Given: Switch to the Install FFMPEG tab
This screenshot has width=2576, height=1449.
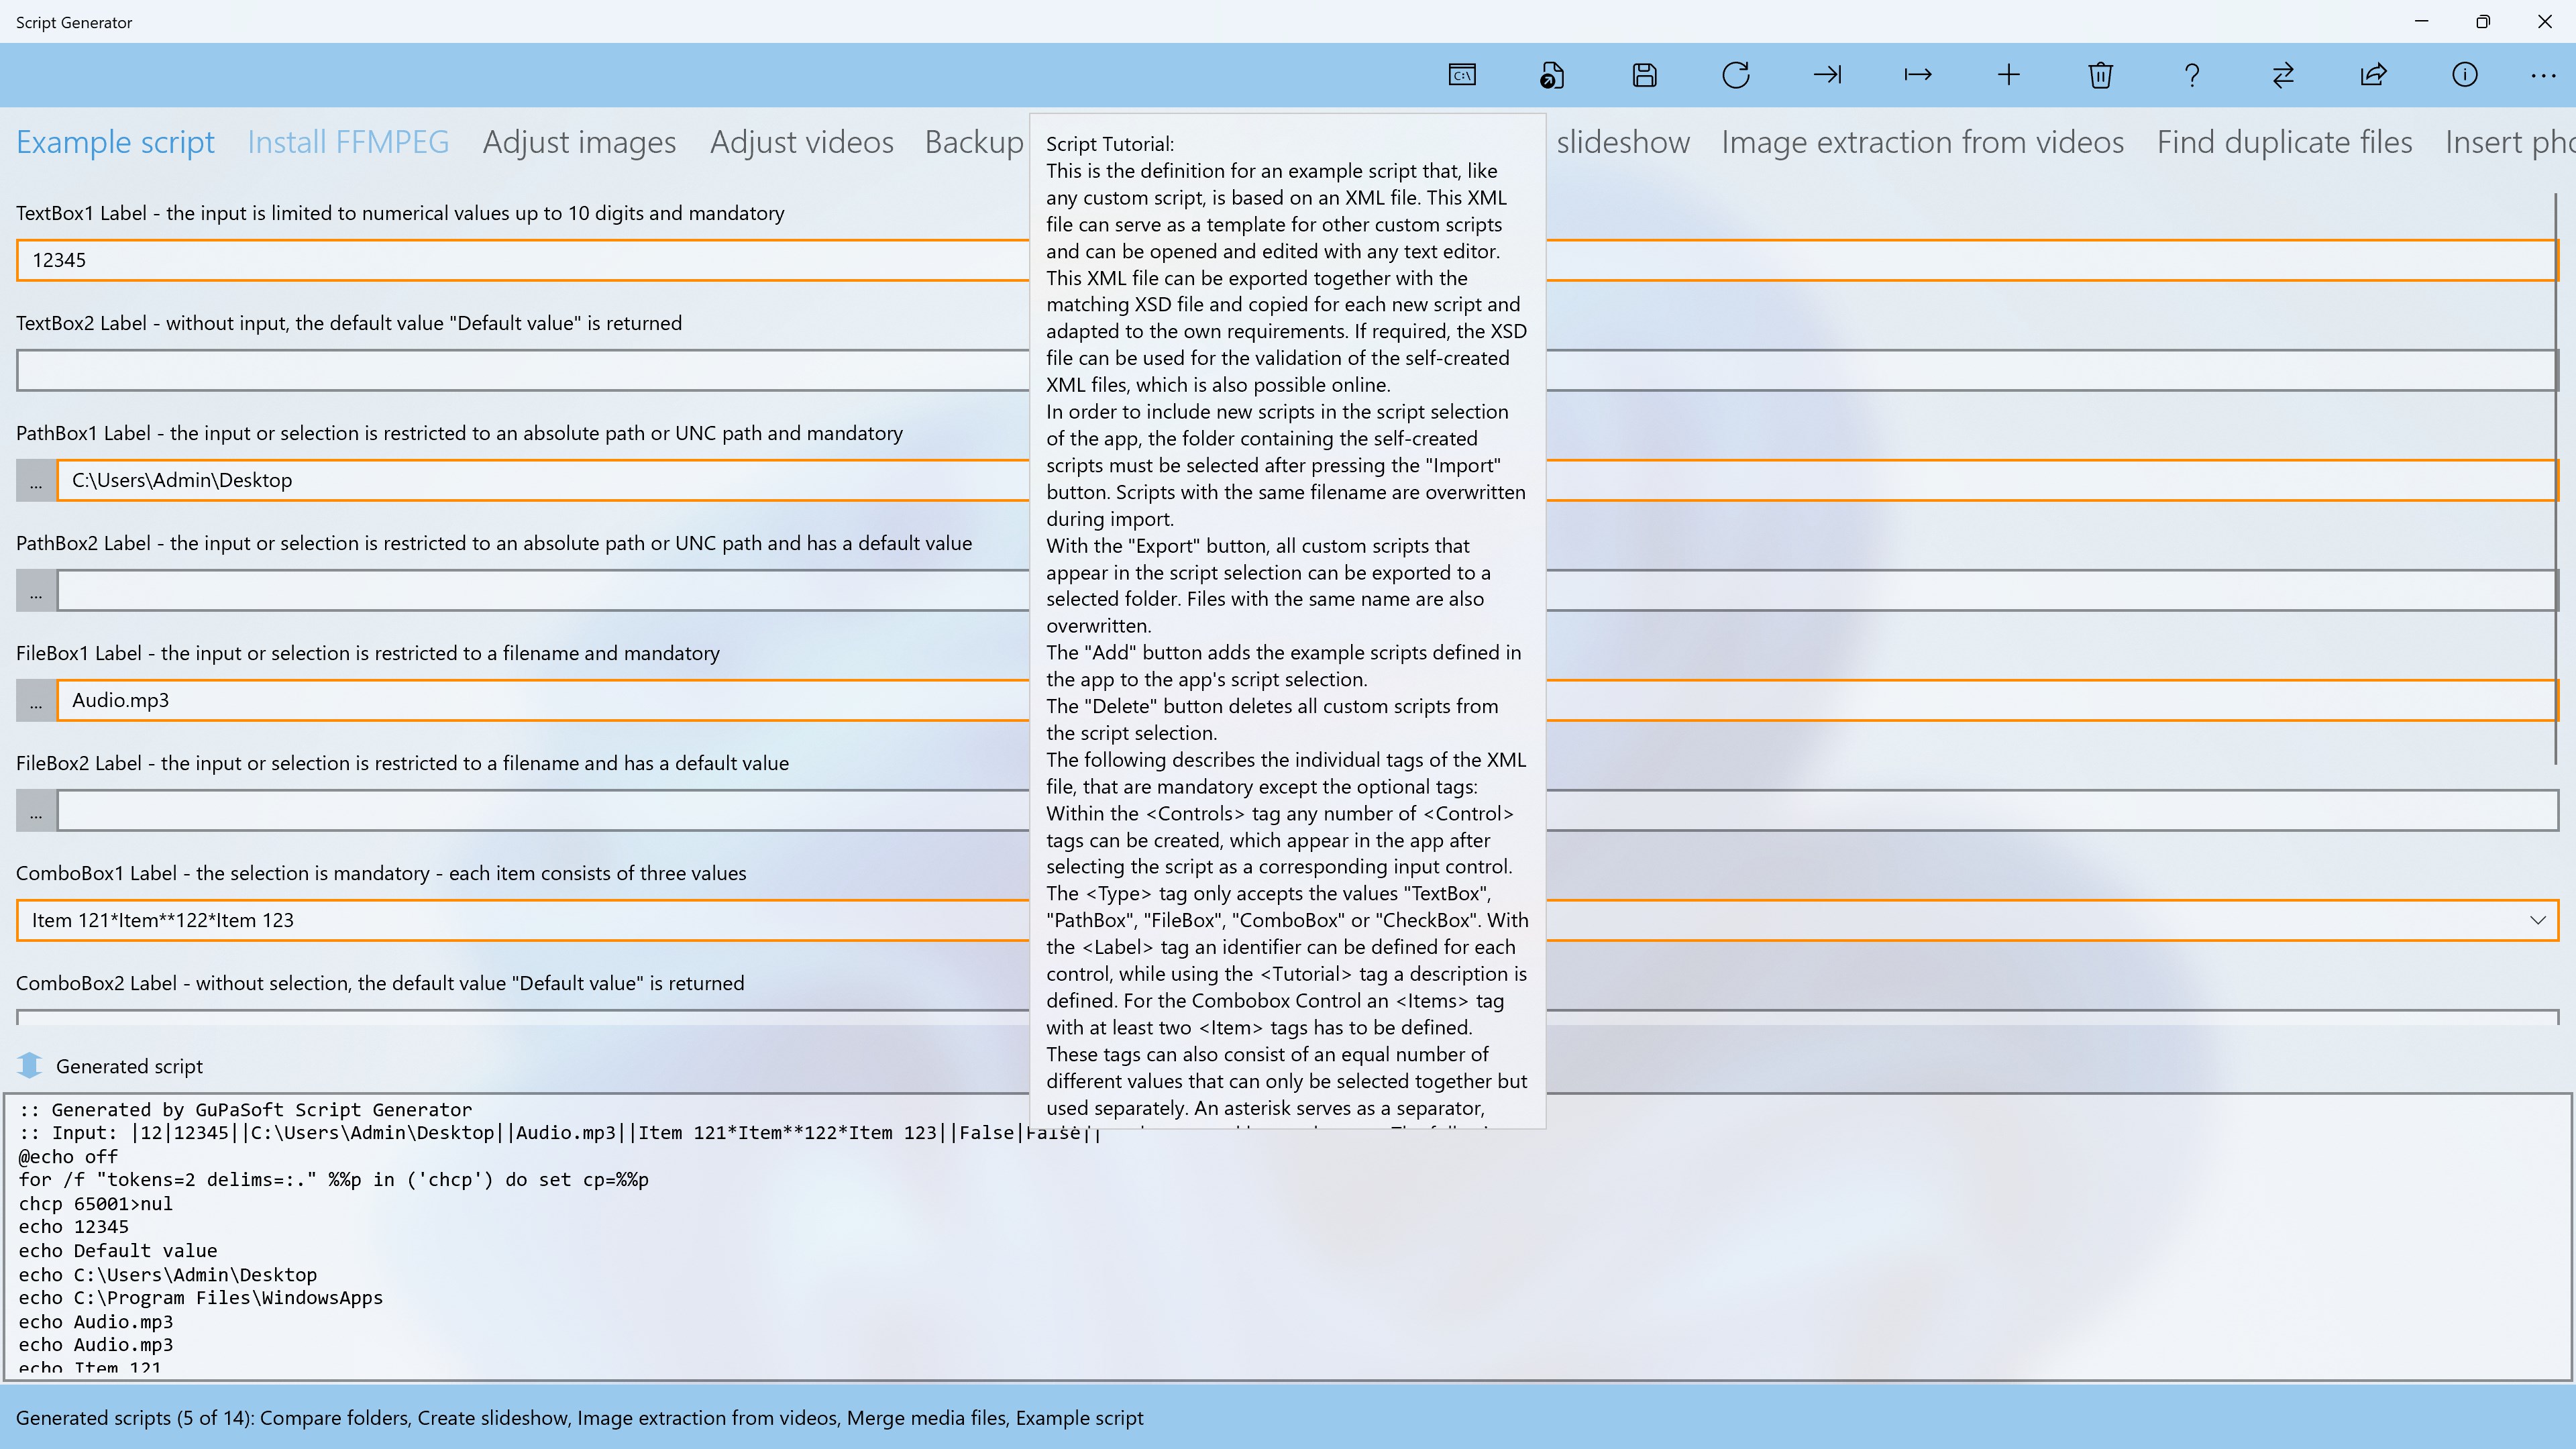Looking at the screenshot, I should click(348, 142).
